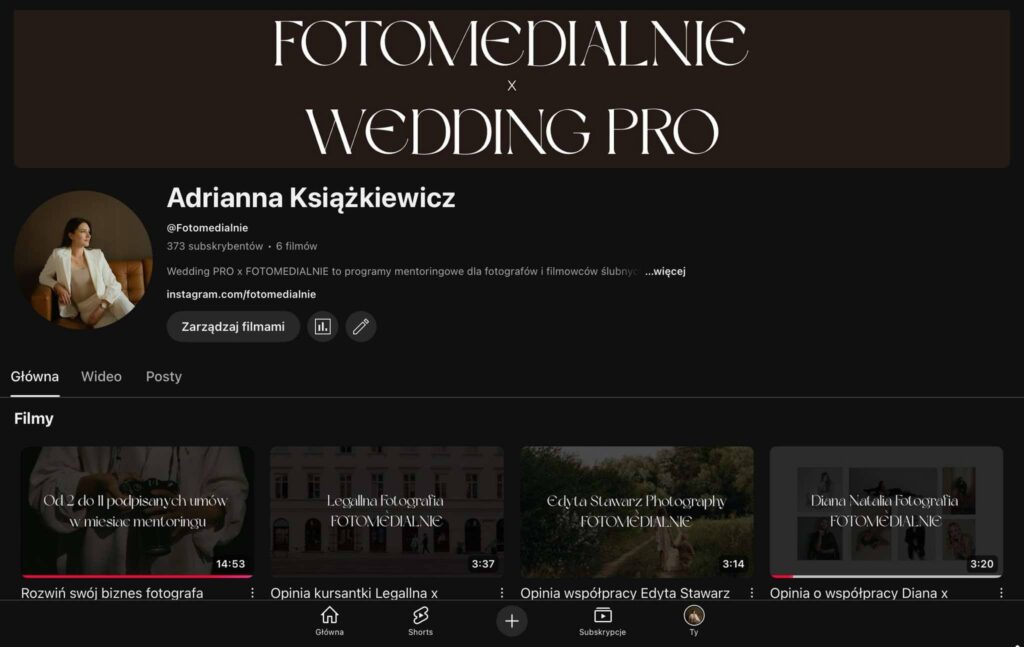The height and width of the screenshot is (647, 1024).
Task: Open Subskrypcje icon in bottom navigation
Action: [x=603, y=615]
